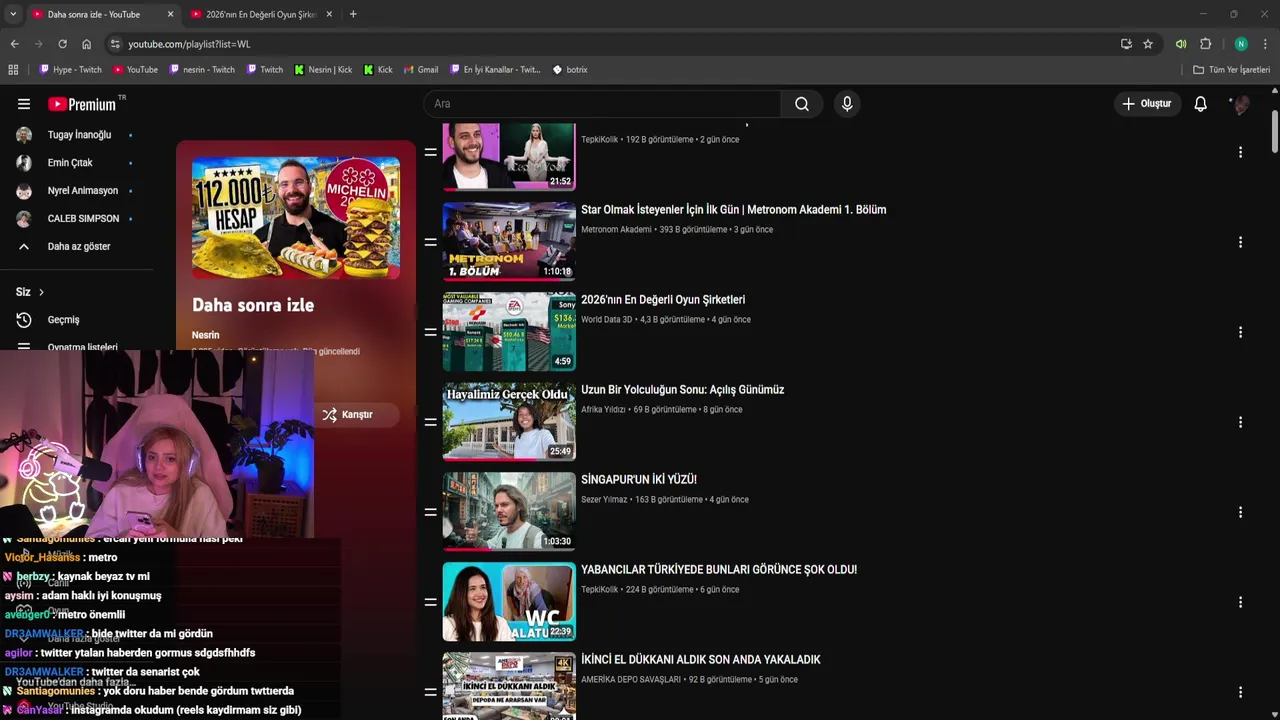Open the Gmail bookmark

coord(421,70)
